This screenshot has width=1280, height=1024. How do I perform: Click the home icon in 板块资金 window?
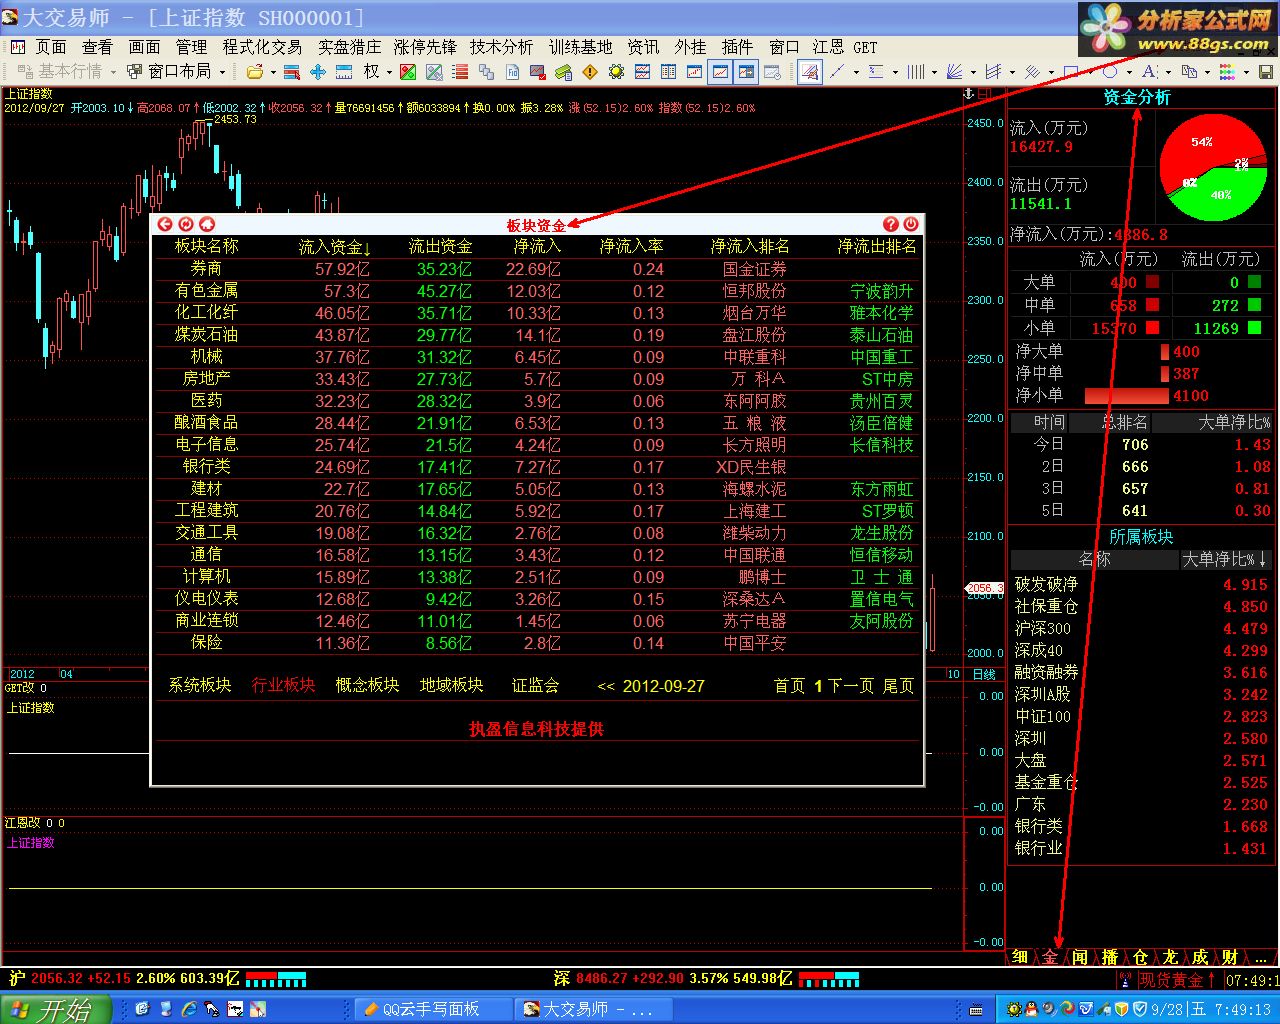[207, 224]
